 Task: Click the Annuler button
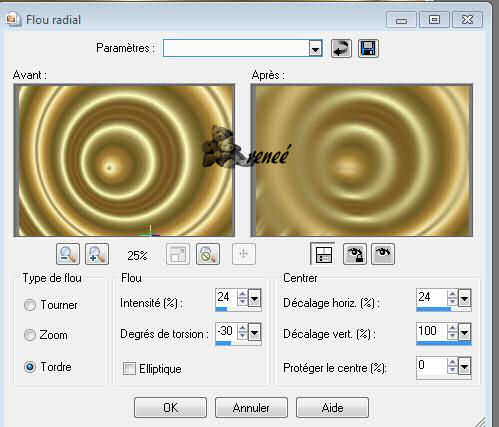251,407
